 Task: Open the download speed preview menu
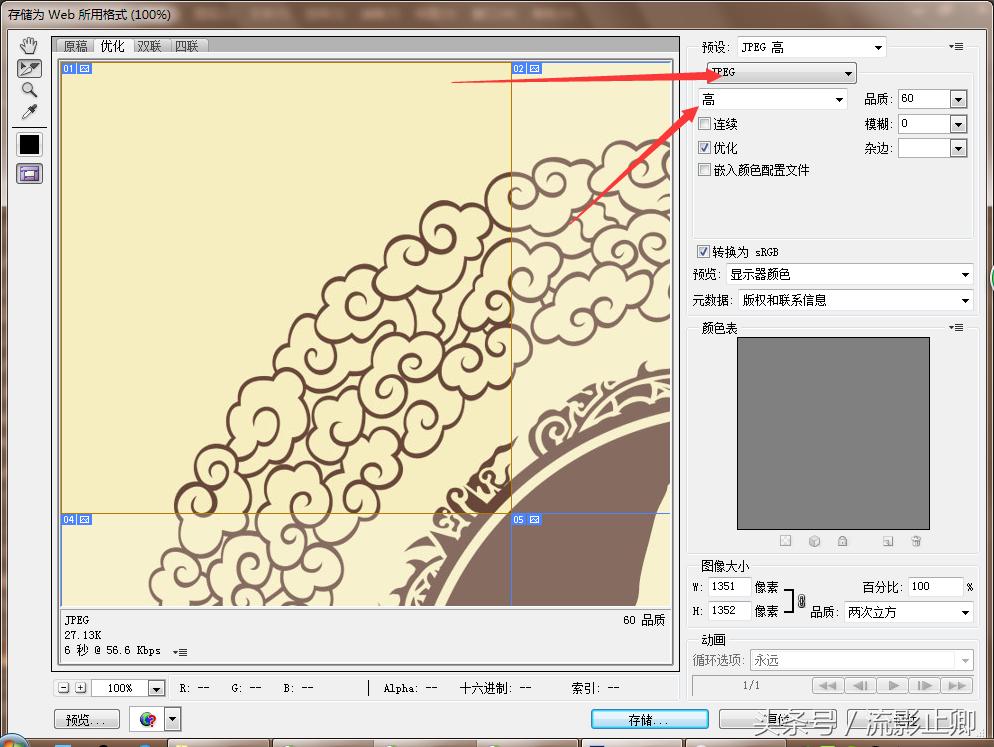point(180,652)
